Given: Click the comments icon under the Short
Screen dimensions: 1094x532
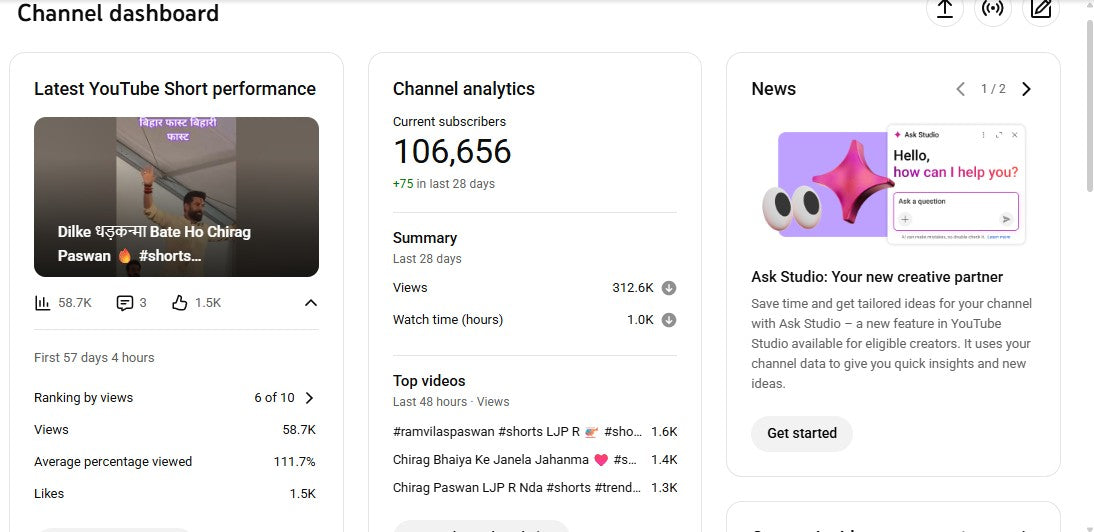Looking at the screenshot, I should click(125, 303).
